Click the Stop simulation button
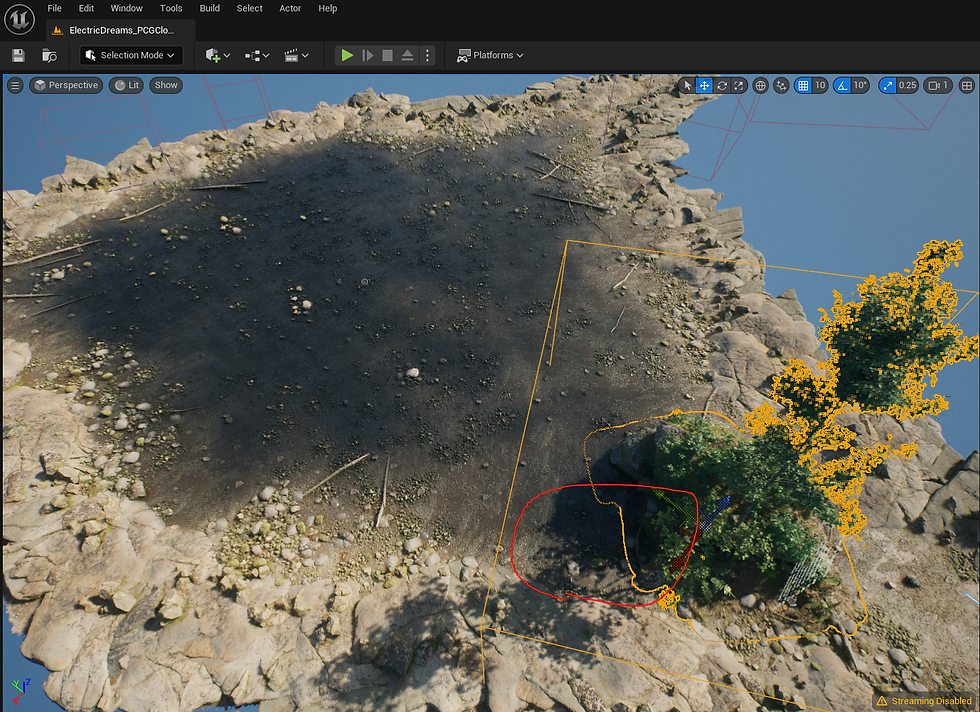This screenshot has height=712, width=980. pyautogui.click(x=388, y=56)
